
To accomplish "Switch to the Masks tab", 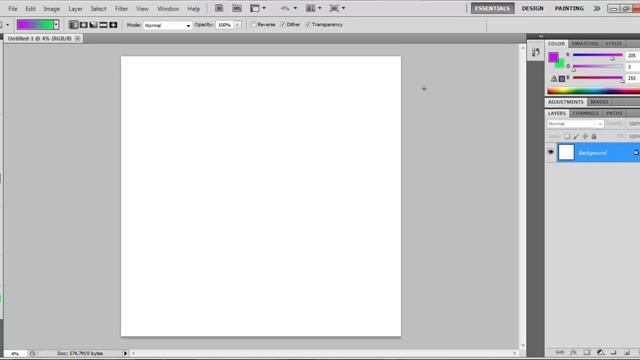I will pyautogui.click(x=599, y=102).
